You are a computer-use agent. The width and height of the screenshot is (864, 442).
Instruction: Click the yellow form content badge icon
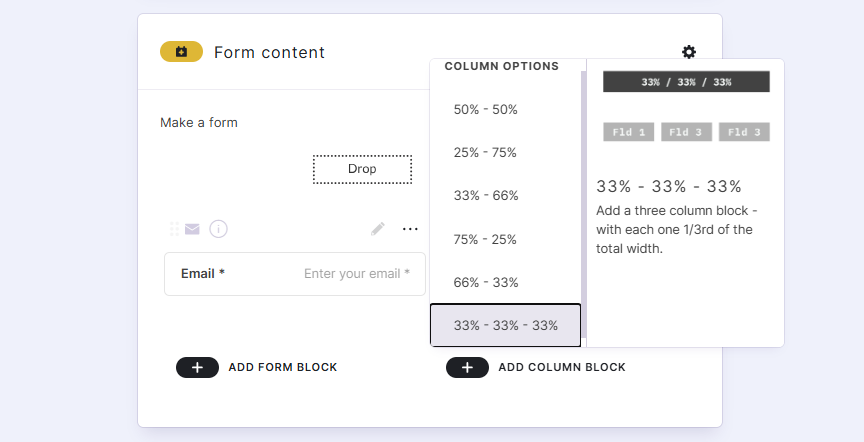181,52
